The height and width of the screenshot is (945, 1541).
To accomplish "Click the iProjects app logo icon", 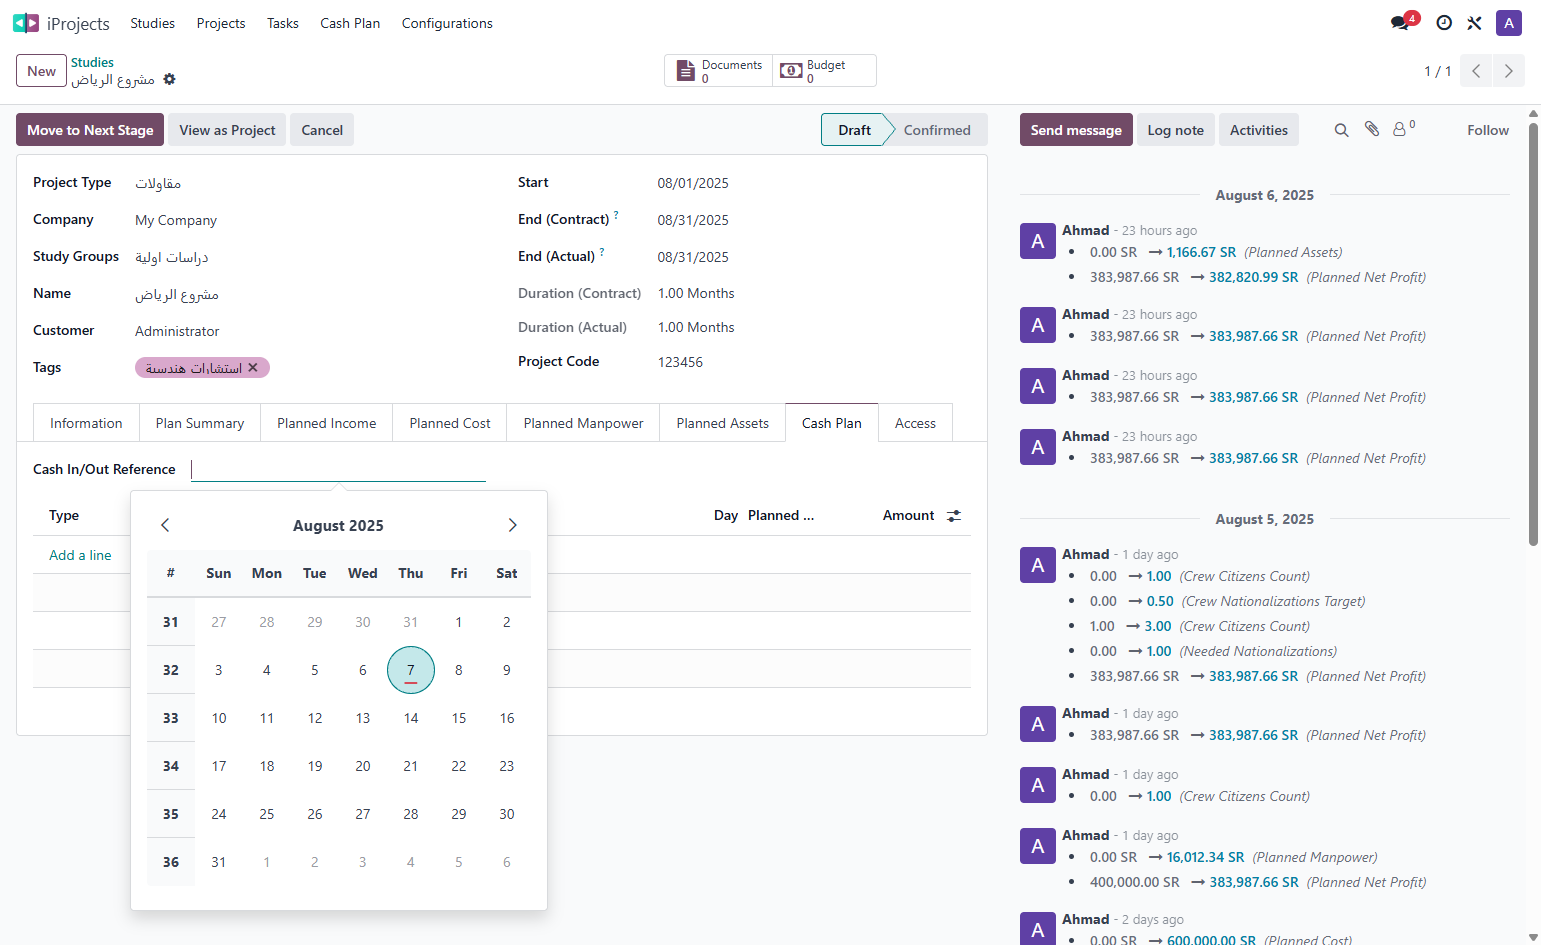I will [x=26, y=23].
